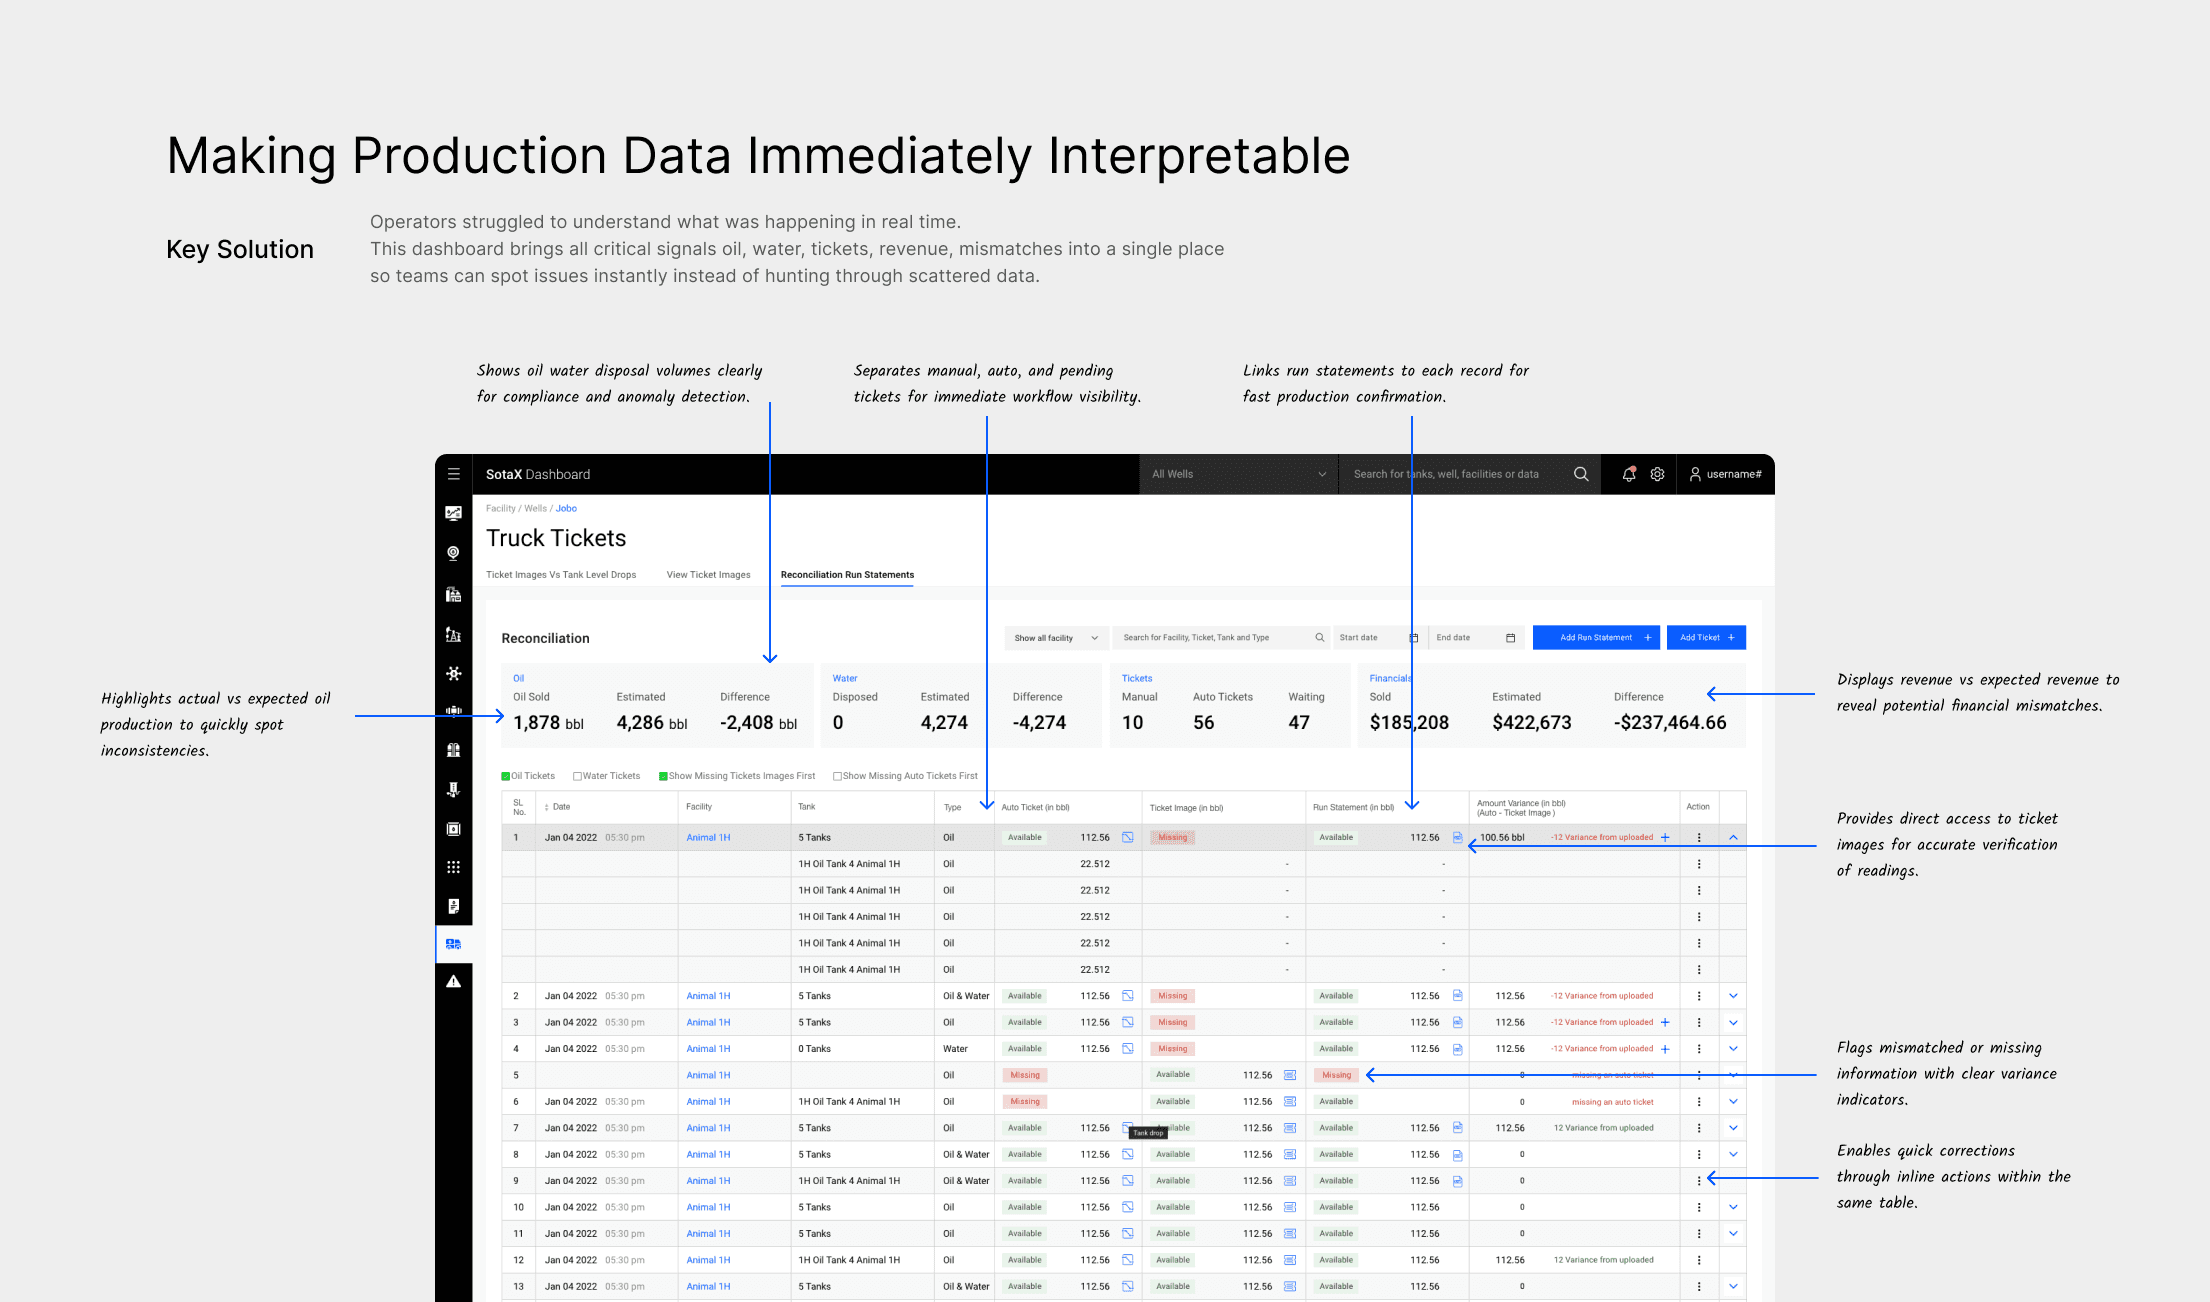Image resolution: width=2210 pixels, height=1302 pixels.
Task: Uncheck the Oil Tickets checkbox
Action: [x=506, y=776]
